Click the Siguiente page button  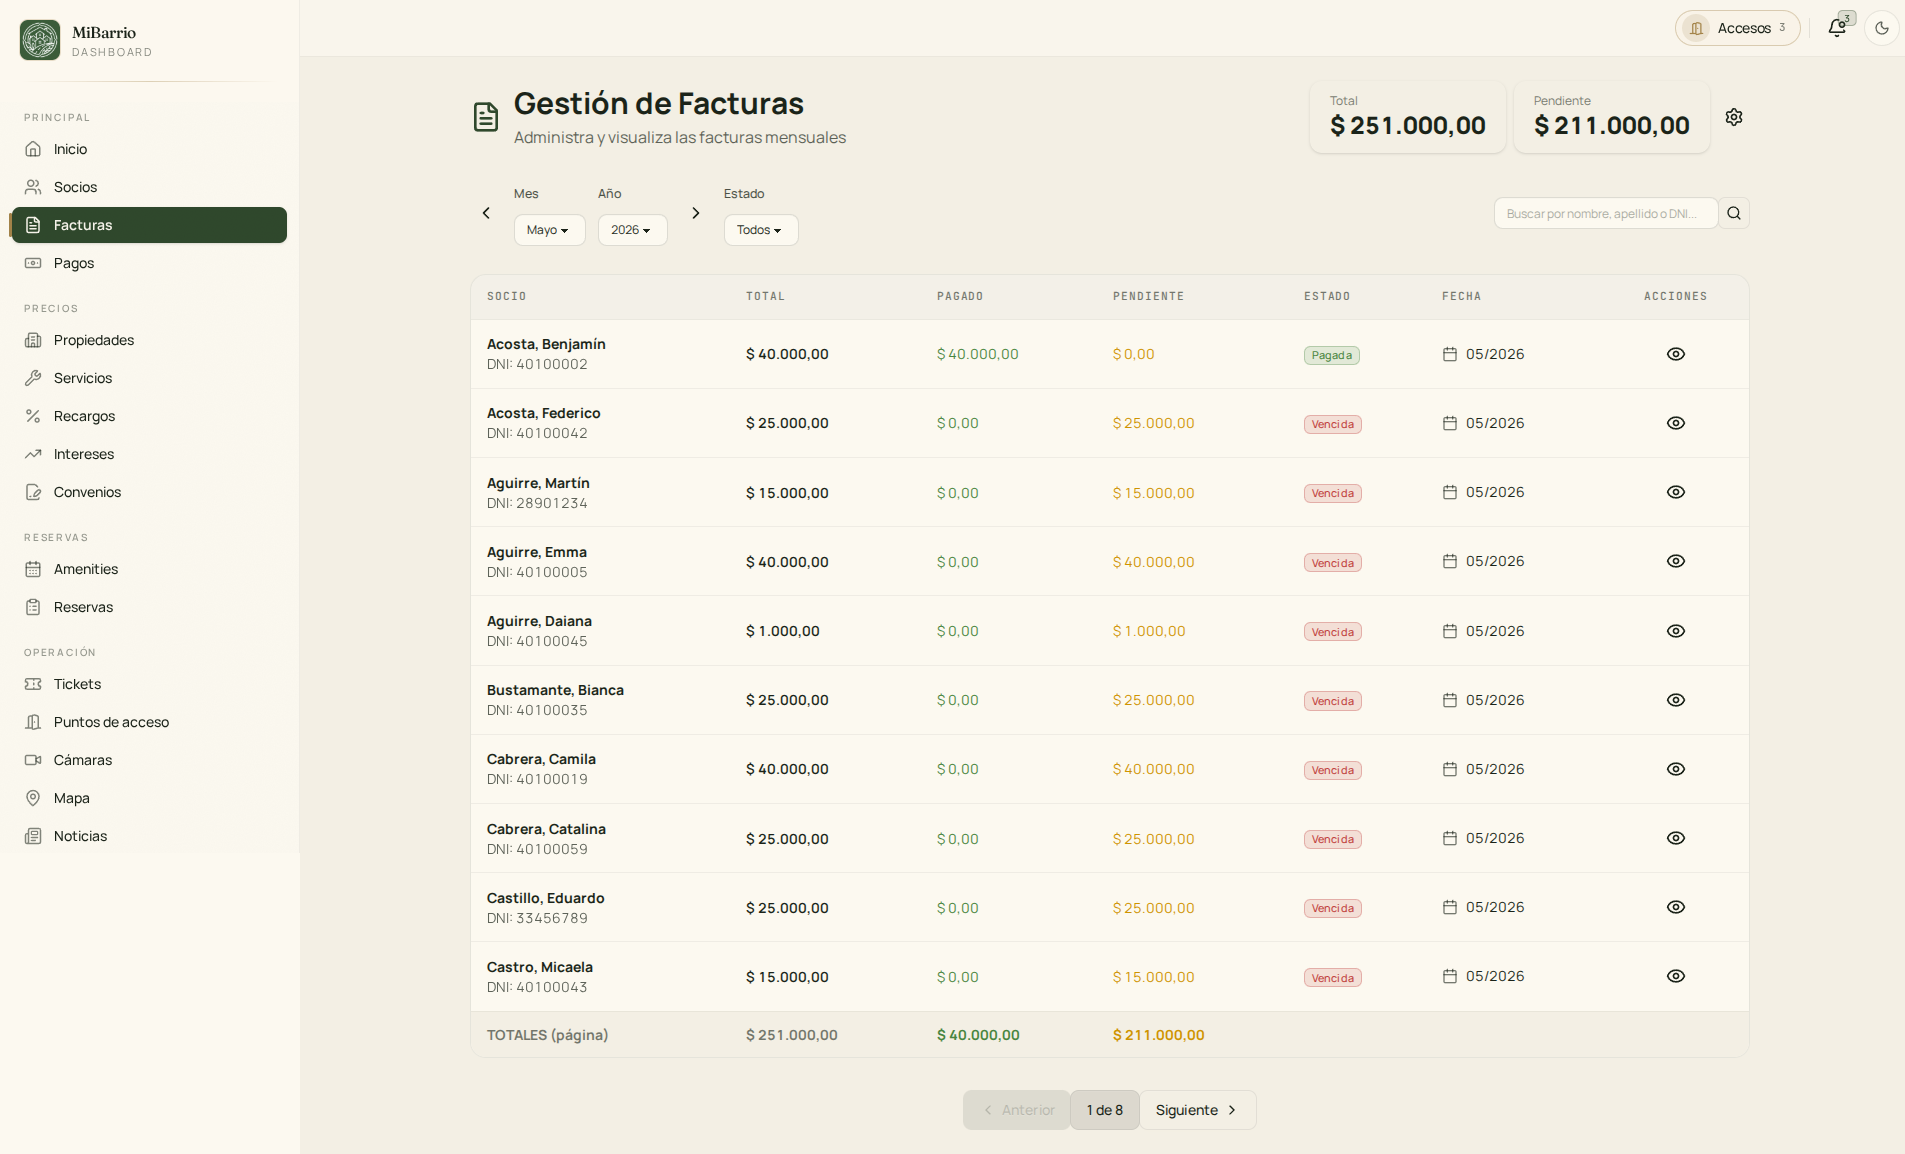coord(1197,1110)
